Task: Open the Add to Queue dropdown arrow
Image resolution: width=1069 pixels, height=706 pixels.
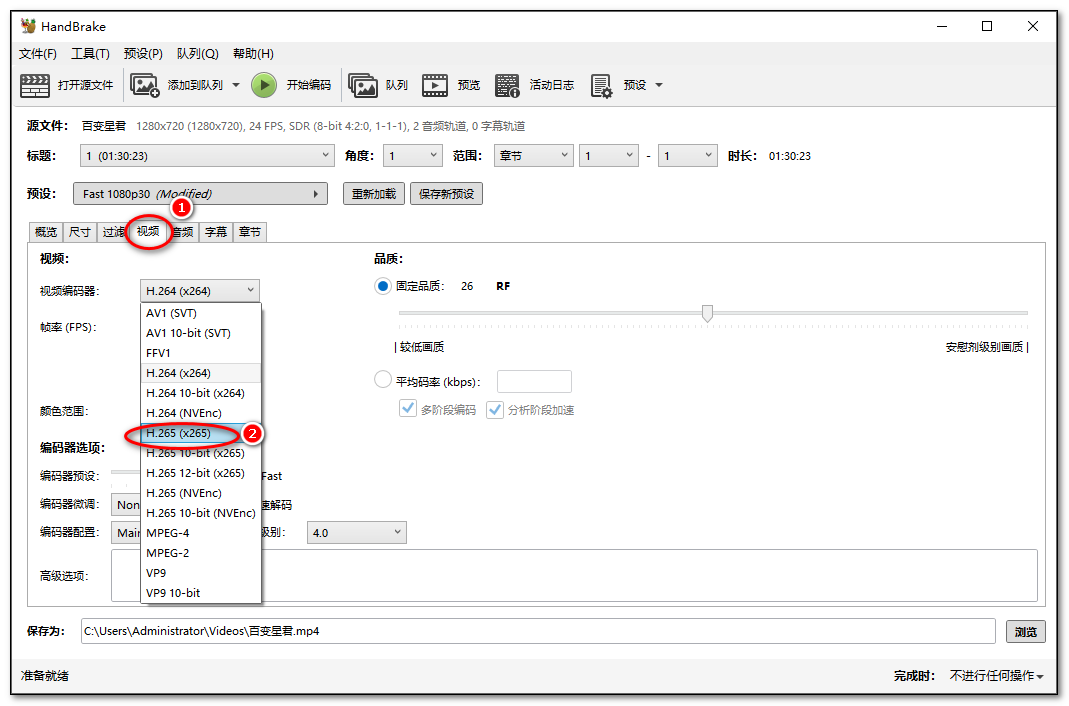Action: coord(236,85)
